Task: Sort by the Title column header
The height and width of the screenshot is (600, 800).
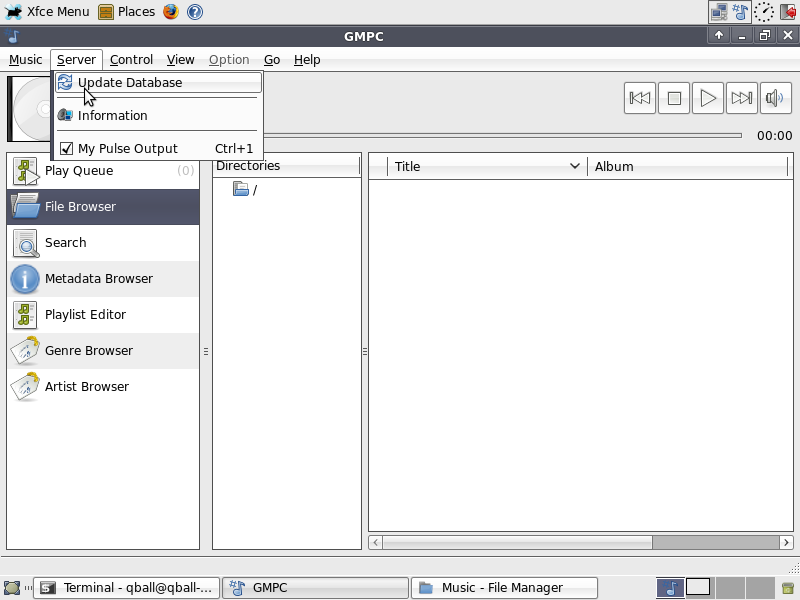Action: point(487,166)
